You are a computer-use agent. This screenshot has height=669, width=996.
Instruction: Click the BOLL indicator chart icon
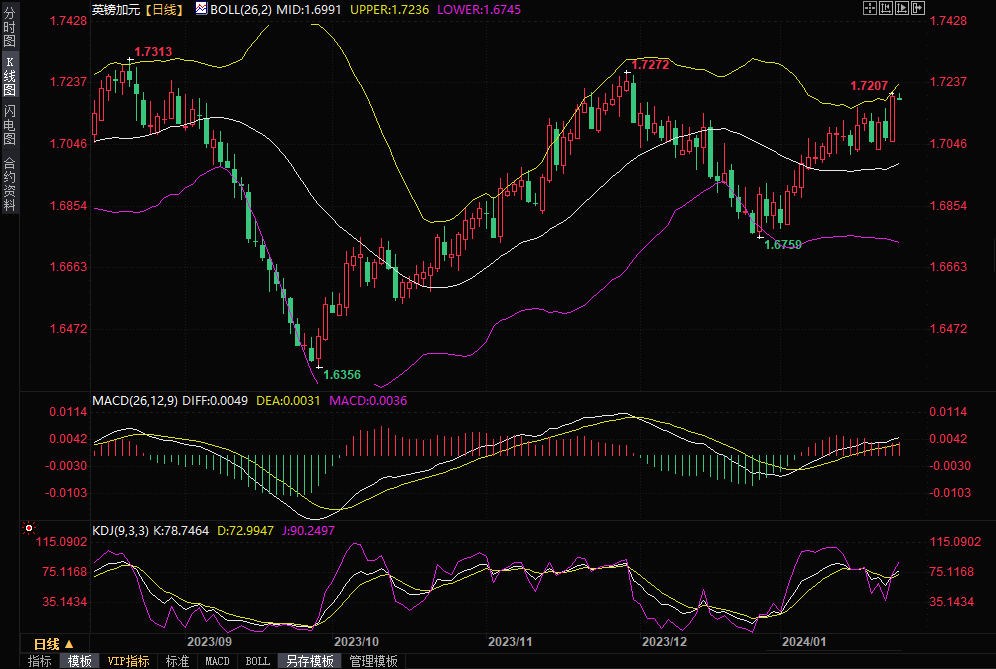[201, 8]
